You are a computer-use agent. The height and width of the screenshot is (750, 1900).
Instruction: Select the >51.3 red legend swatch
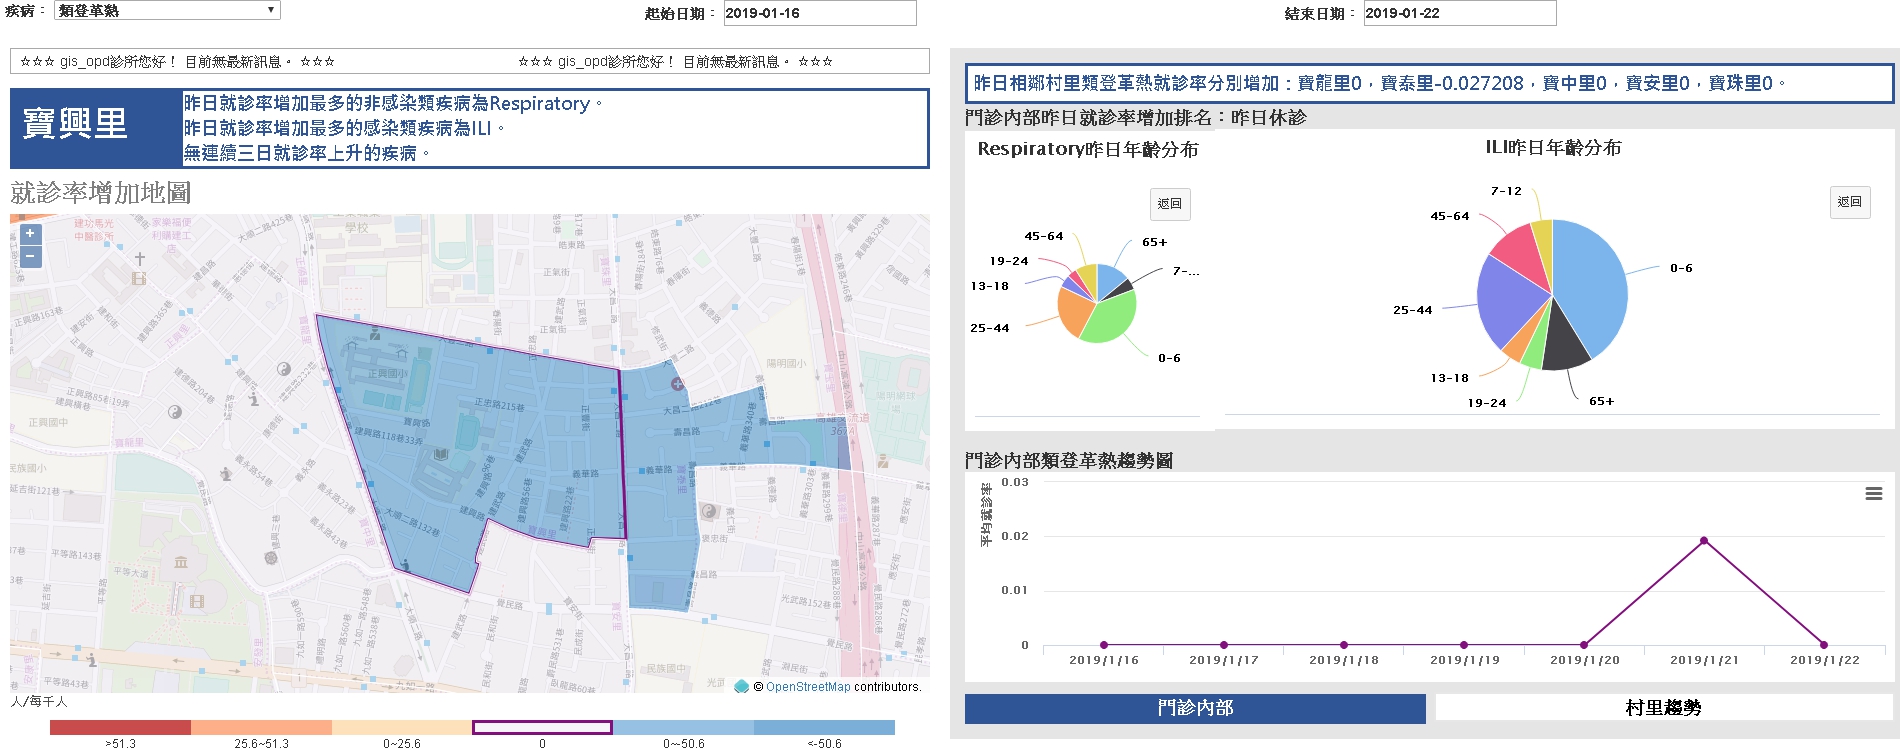(x=120, y=727)
